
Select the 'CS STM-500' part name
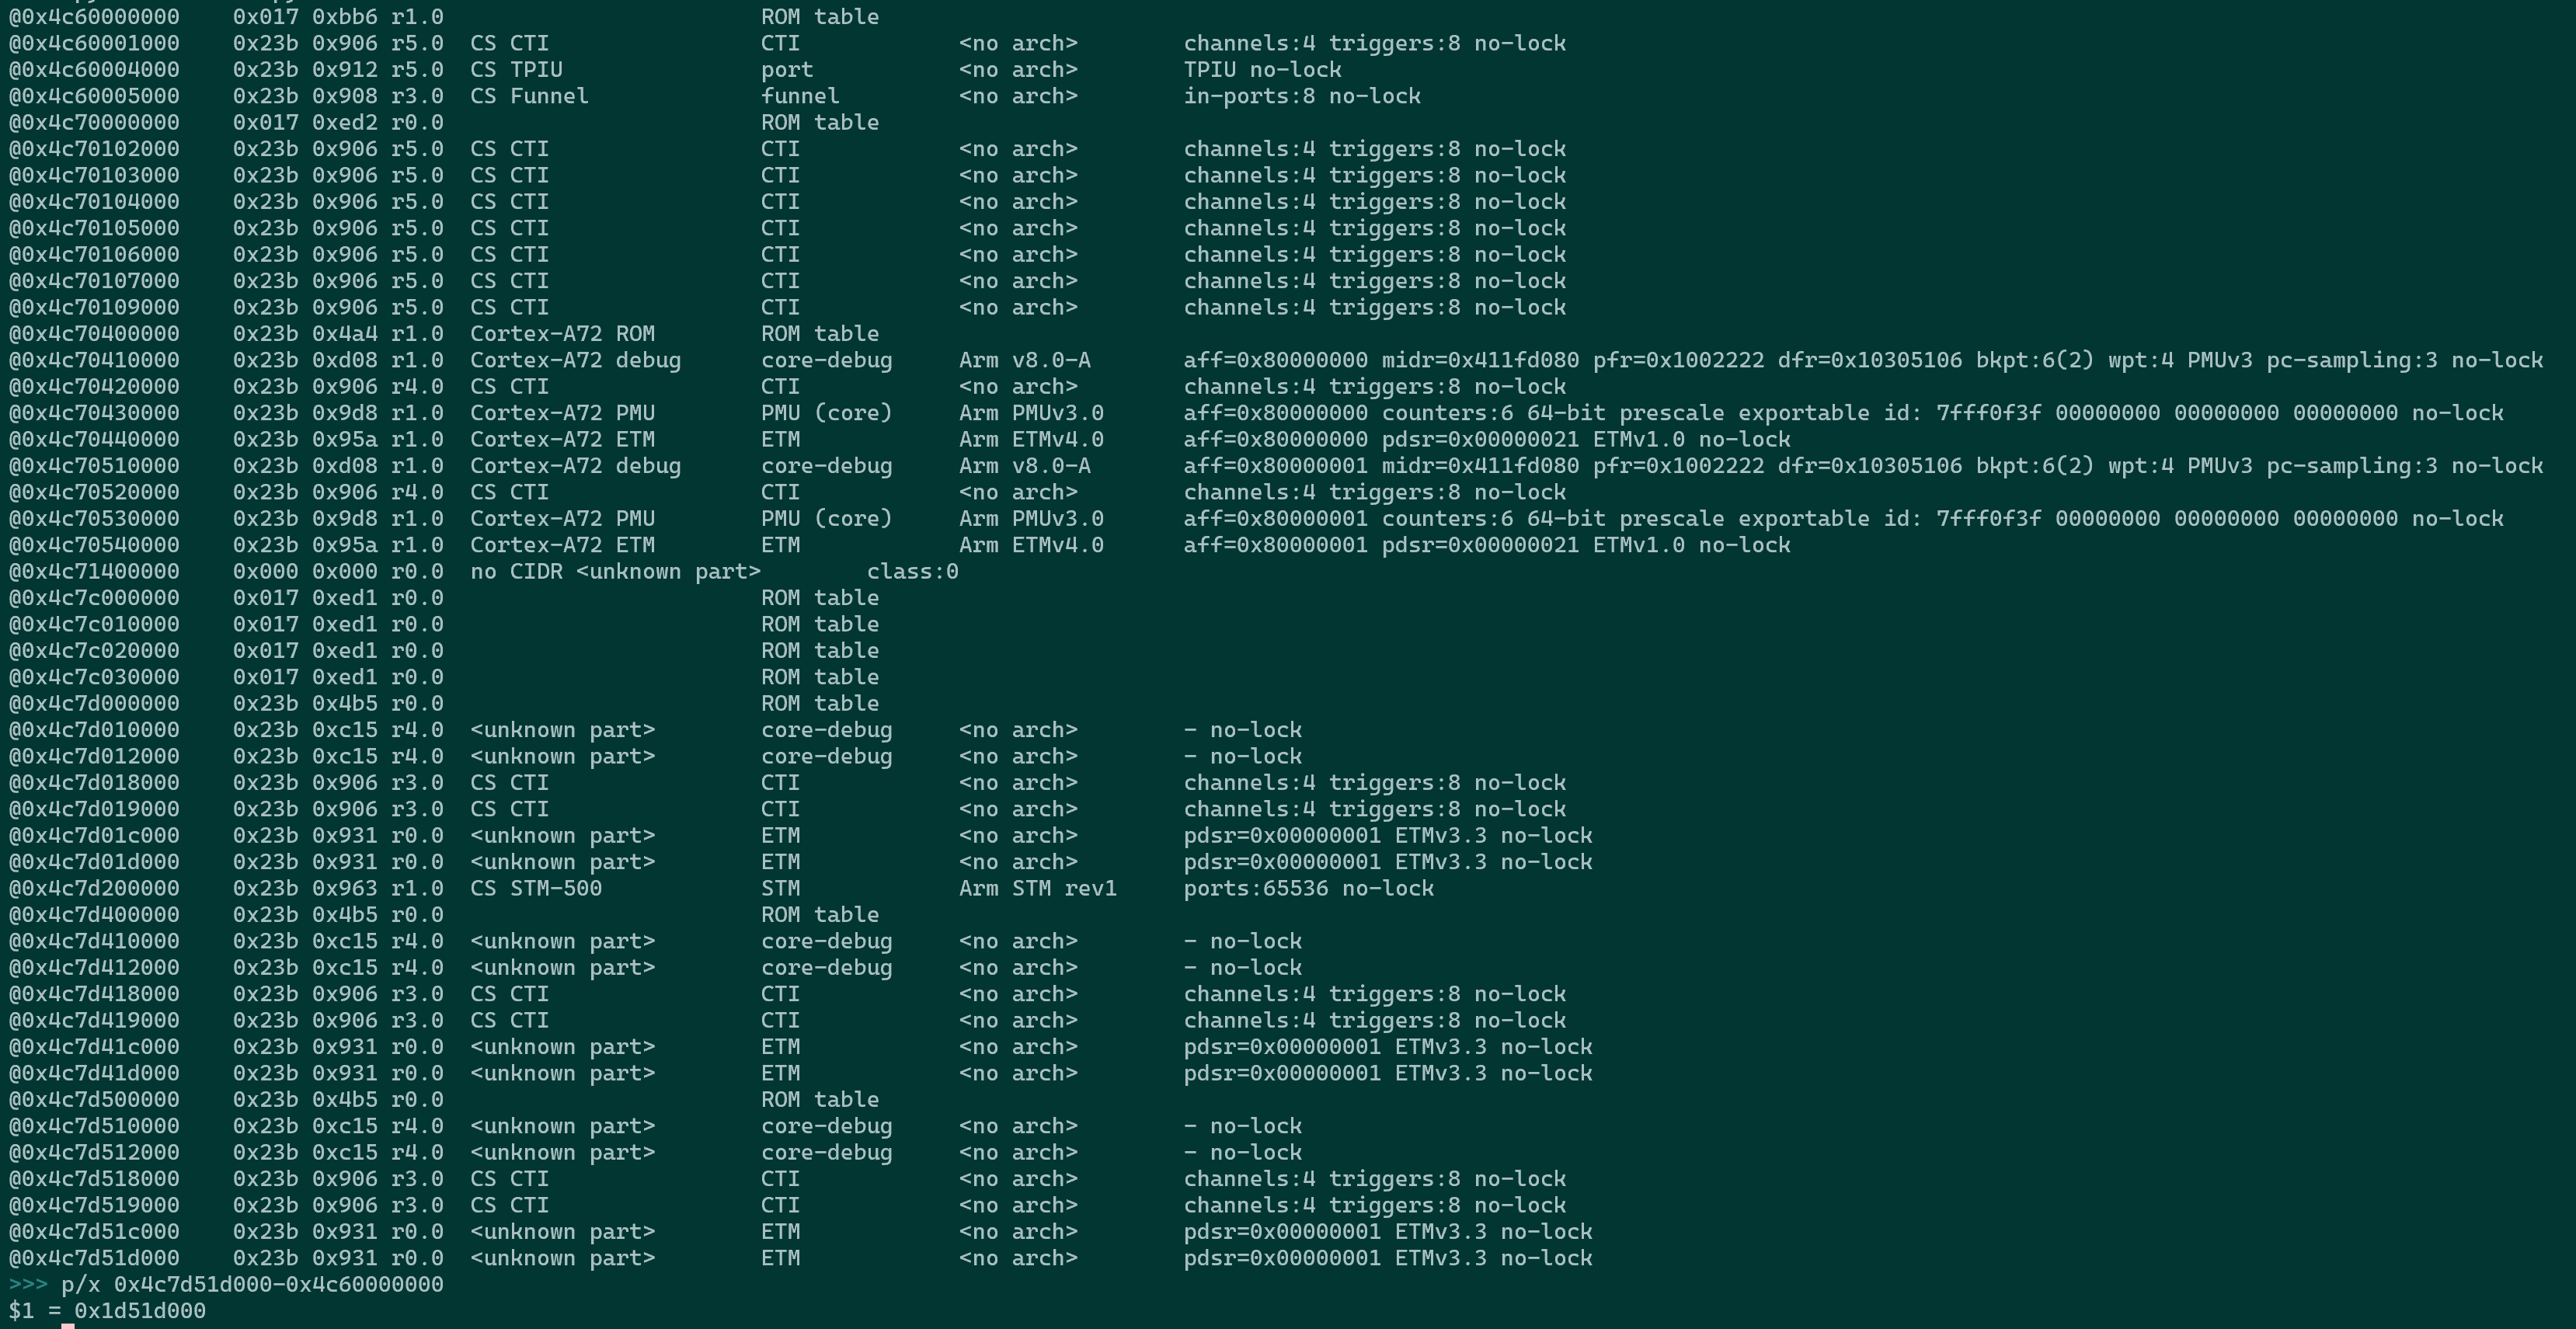[x=536, y=888]
